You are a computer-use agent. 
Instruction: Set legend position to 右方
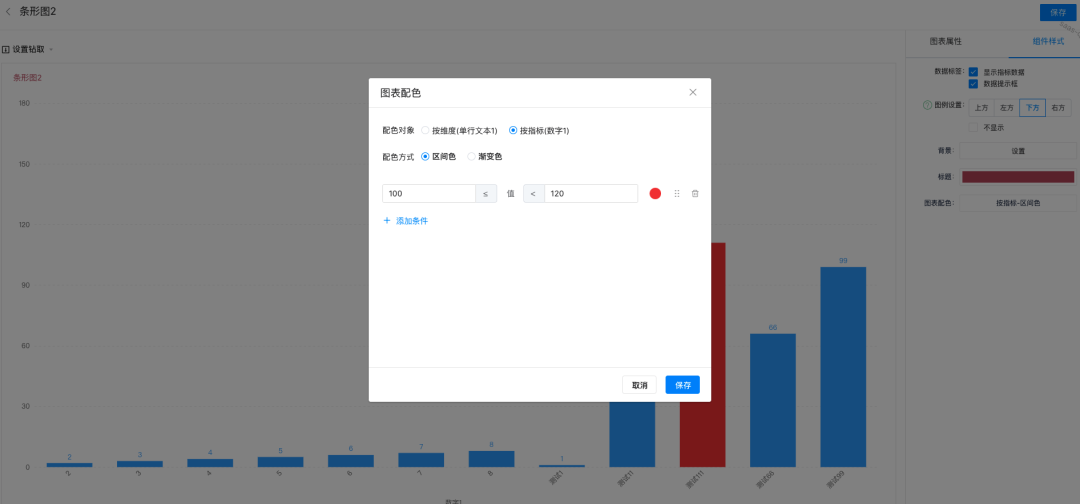click(x=1058, y=108)
